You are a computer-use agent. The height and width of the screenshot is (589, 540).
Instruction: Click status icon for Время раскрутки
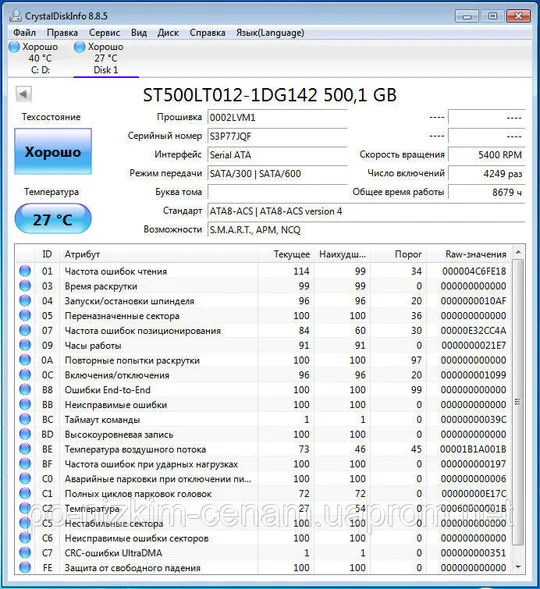click(25, 286)
